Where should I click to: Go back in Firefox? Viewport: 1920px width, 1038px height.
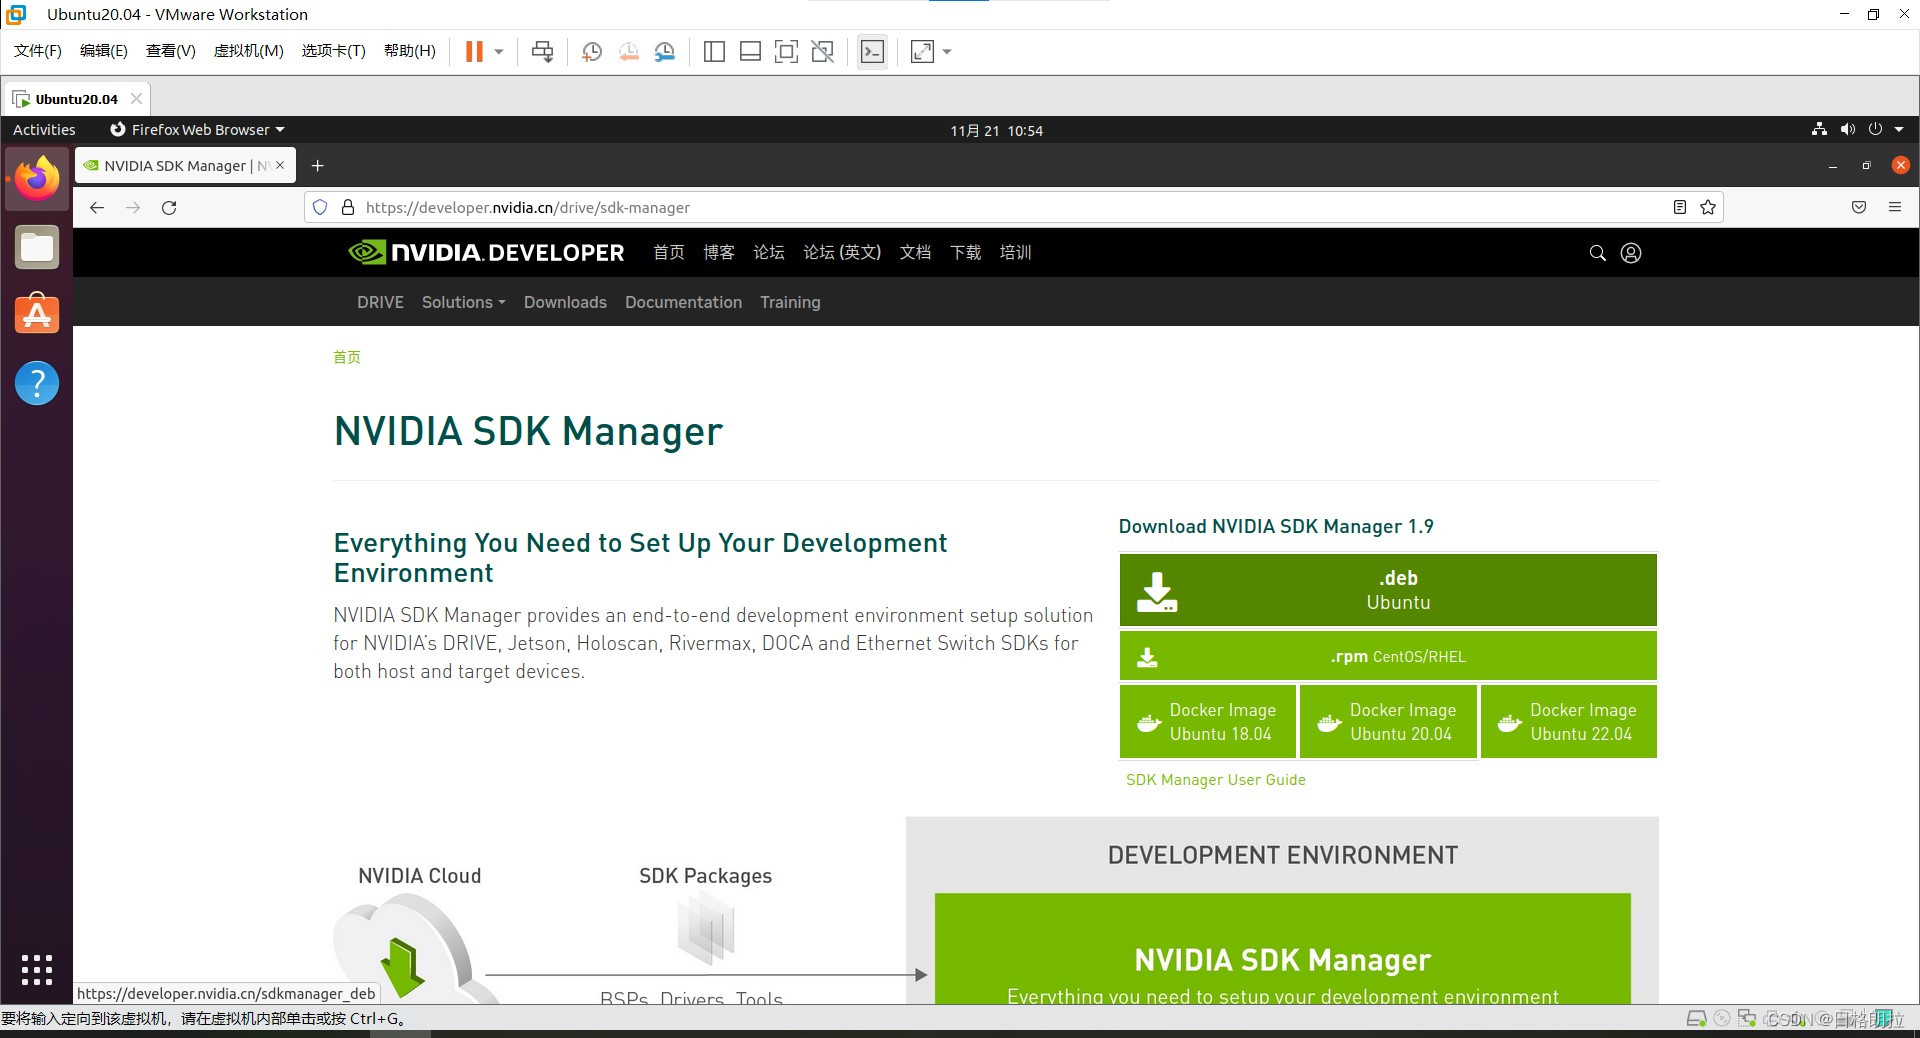point(97,208)
